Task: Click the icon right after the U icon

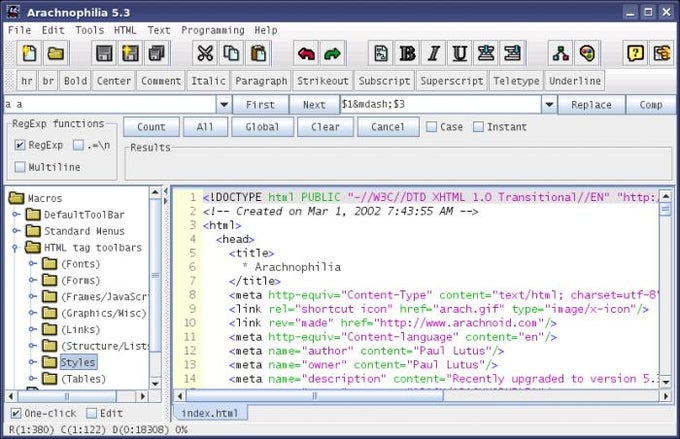Action: pyautogui.click(x=486, y=53)
